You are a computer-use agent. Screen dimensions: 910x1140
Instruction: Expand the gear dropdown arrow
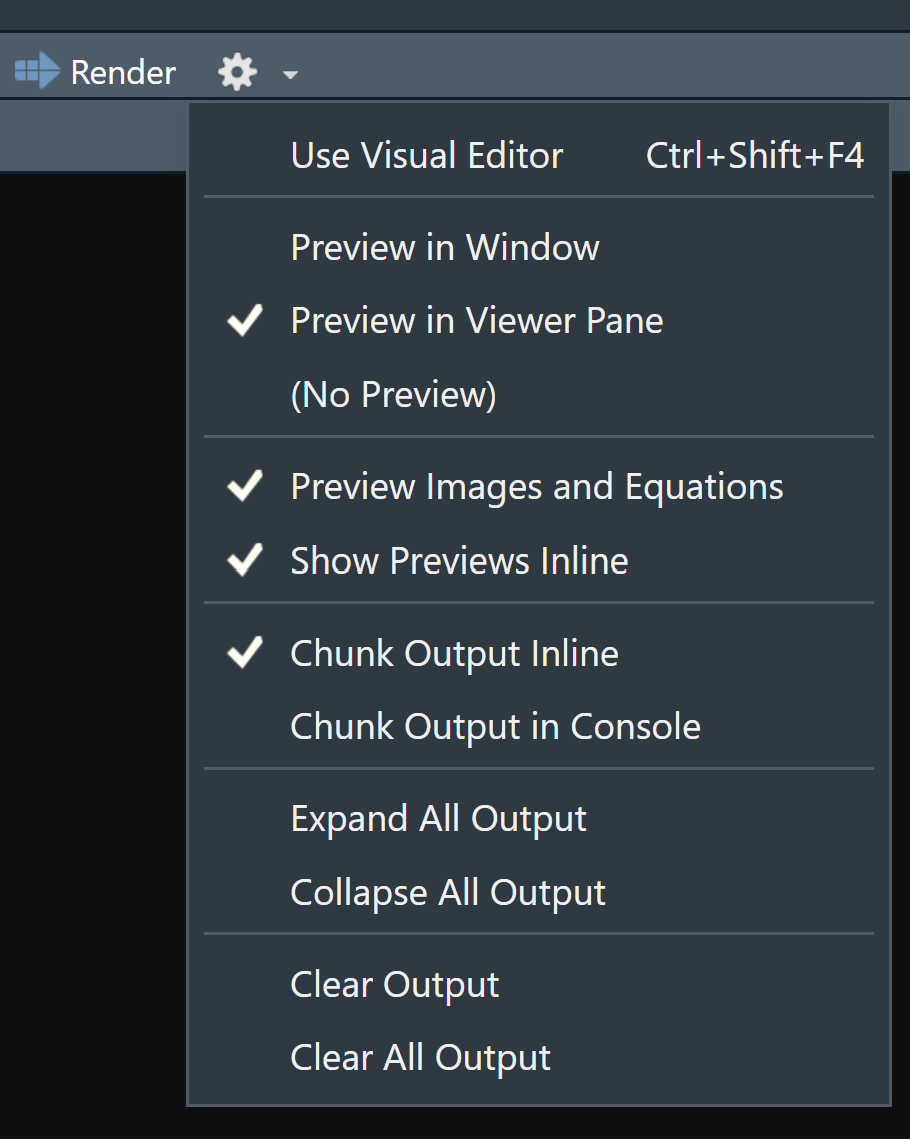[290, 74]
